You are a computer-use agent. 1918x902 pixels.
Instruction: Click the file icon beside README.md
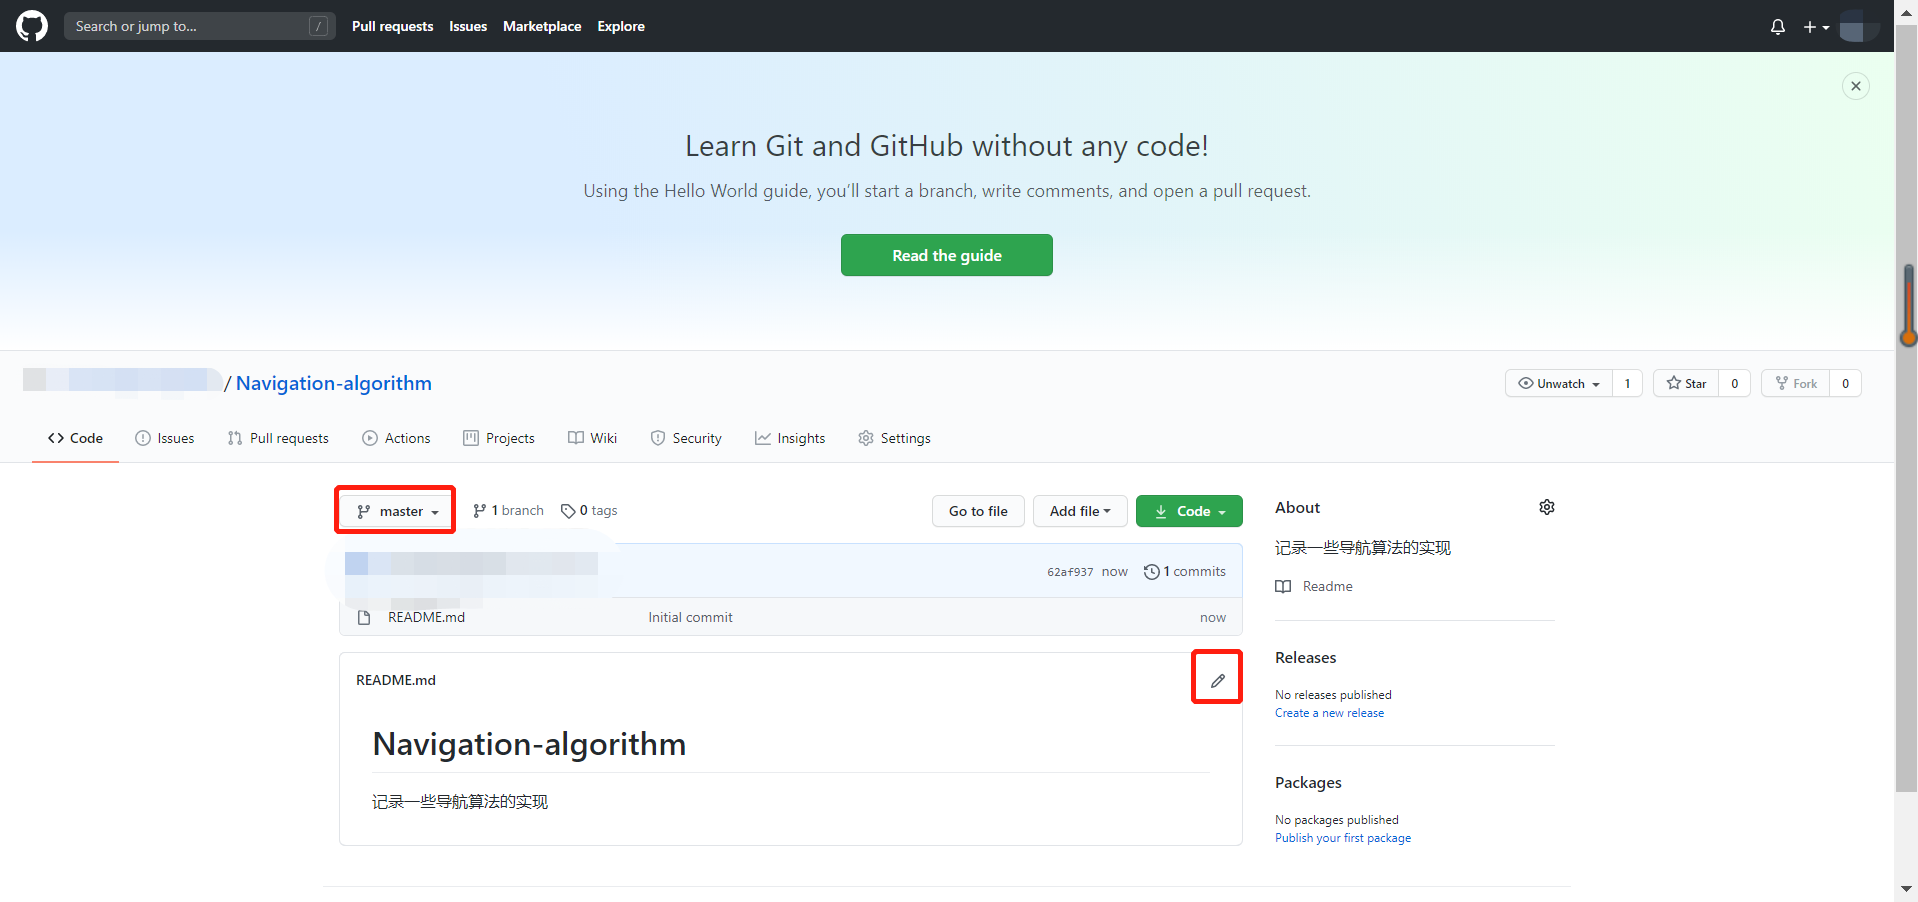pyautogui.click(x=364, y=617)
